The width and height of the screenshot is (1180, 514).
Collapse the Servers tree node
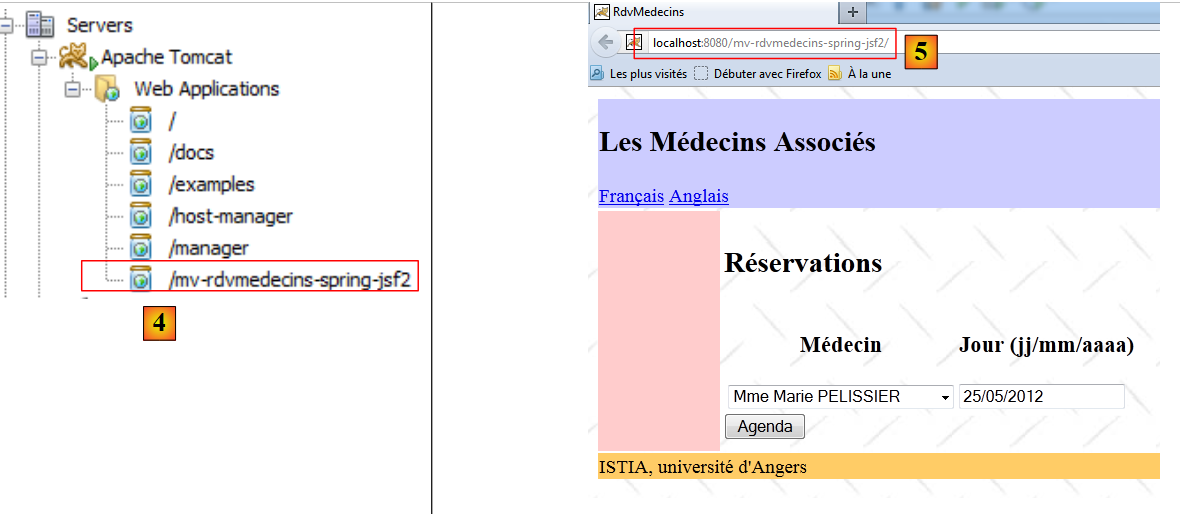coord(8,25)
